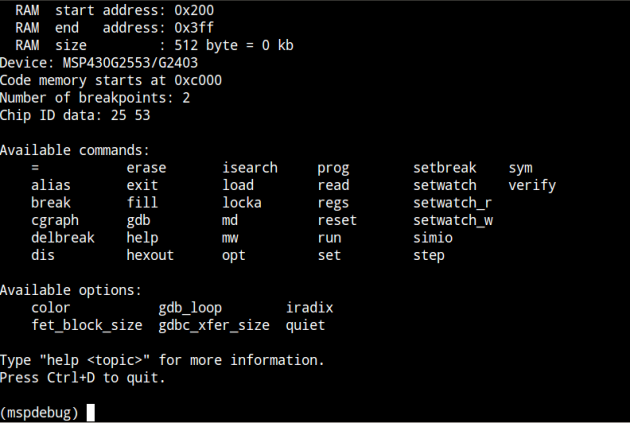This screenshot has height=423, width=630.
Task: Click the word "erase" in commands list
Action: (x=146, y=168)
